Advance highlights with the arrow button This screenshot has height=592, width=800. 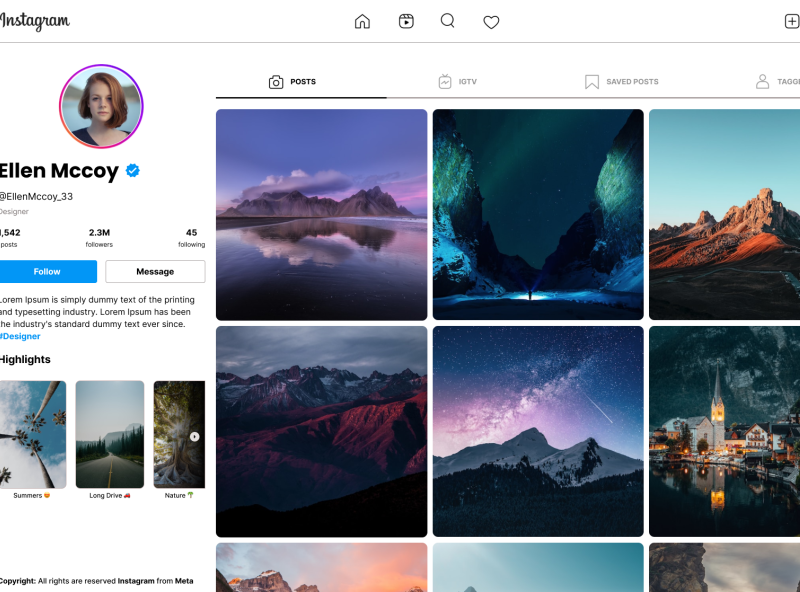[x=194, y=436]
